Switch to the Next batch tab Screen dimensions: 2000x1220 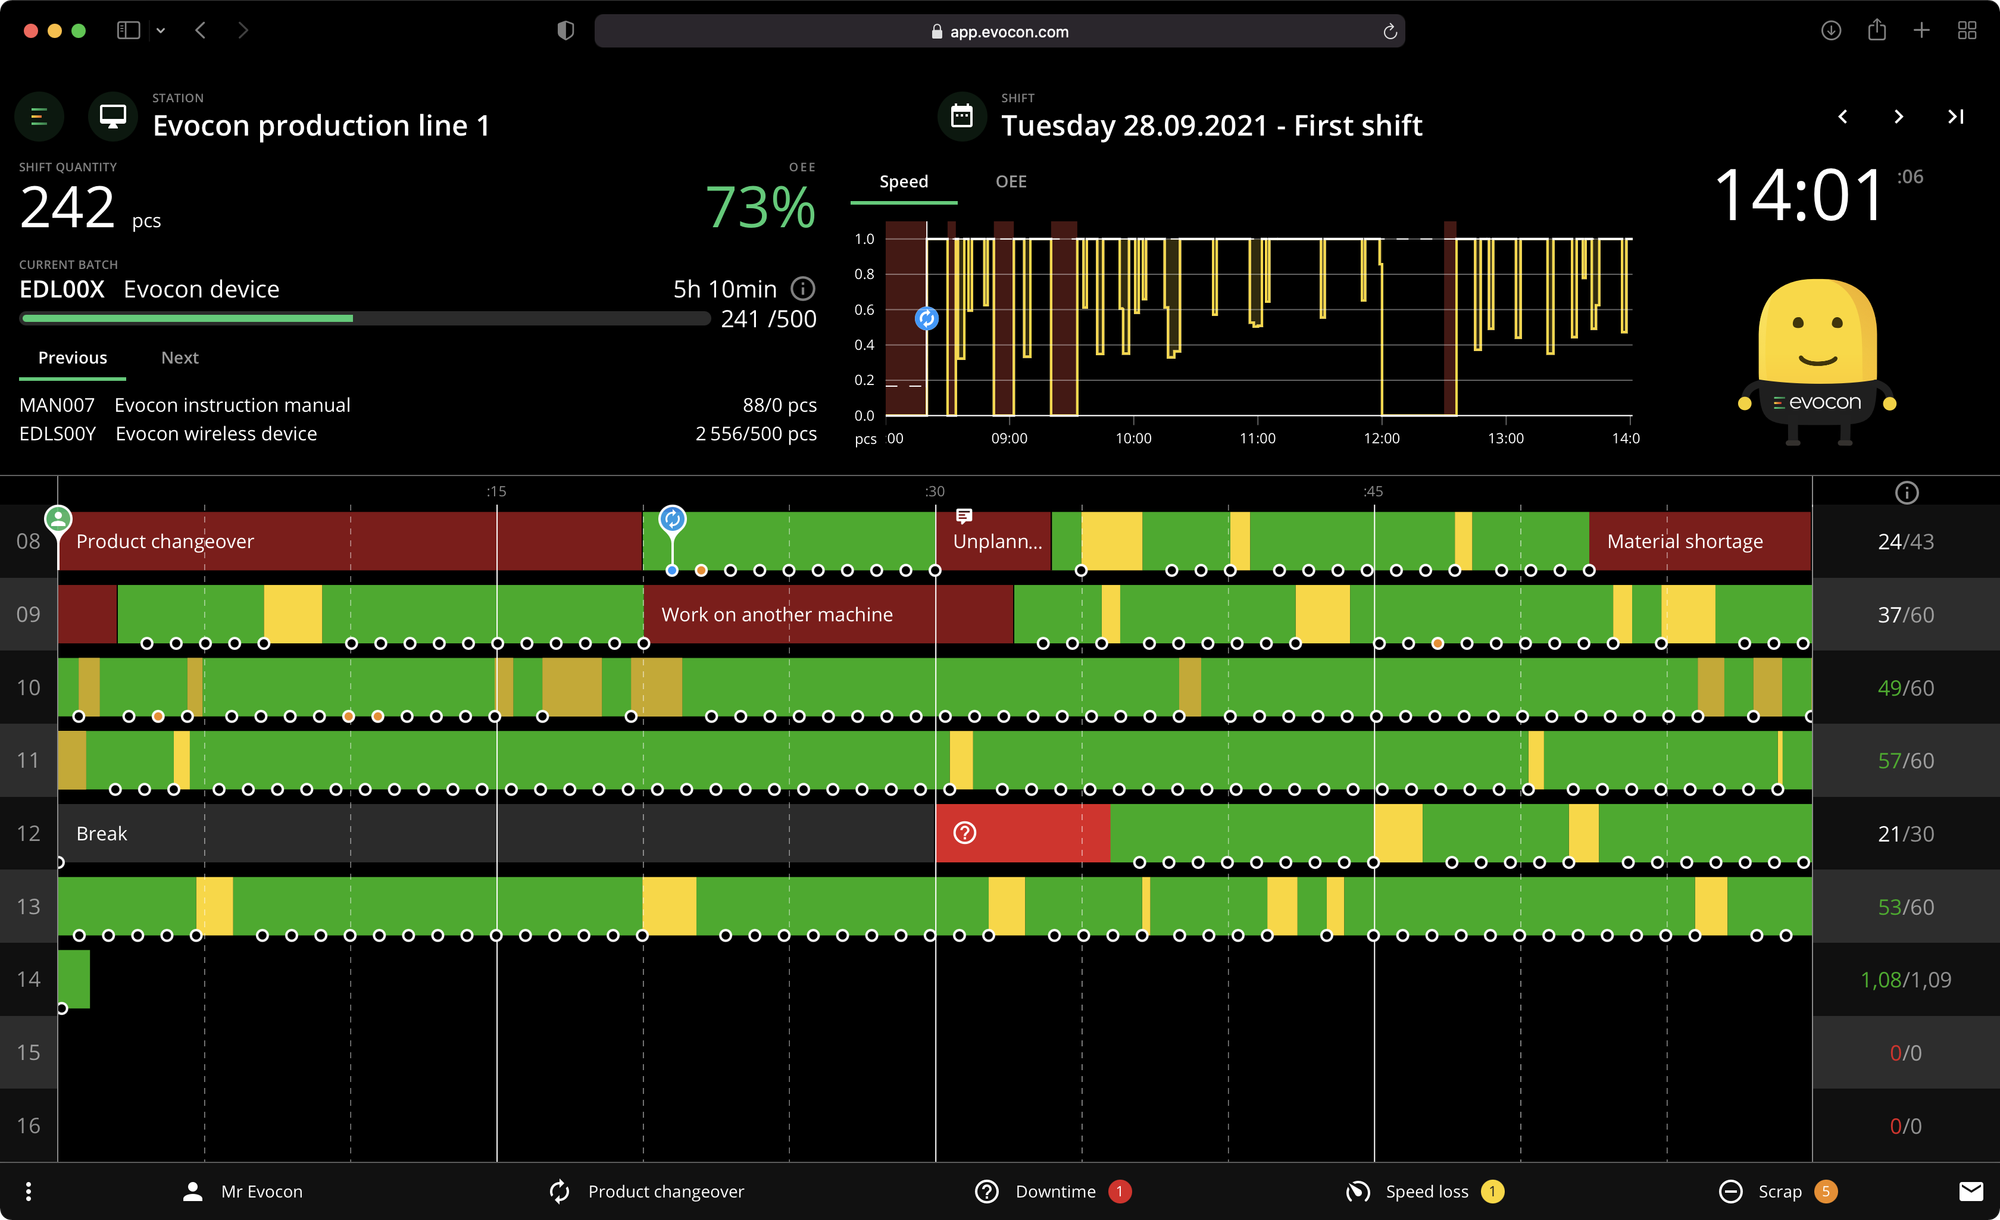tap(179, 357)
